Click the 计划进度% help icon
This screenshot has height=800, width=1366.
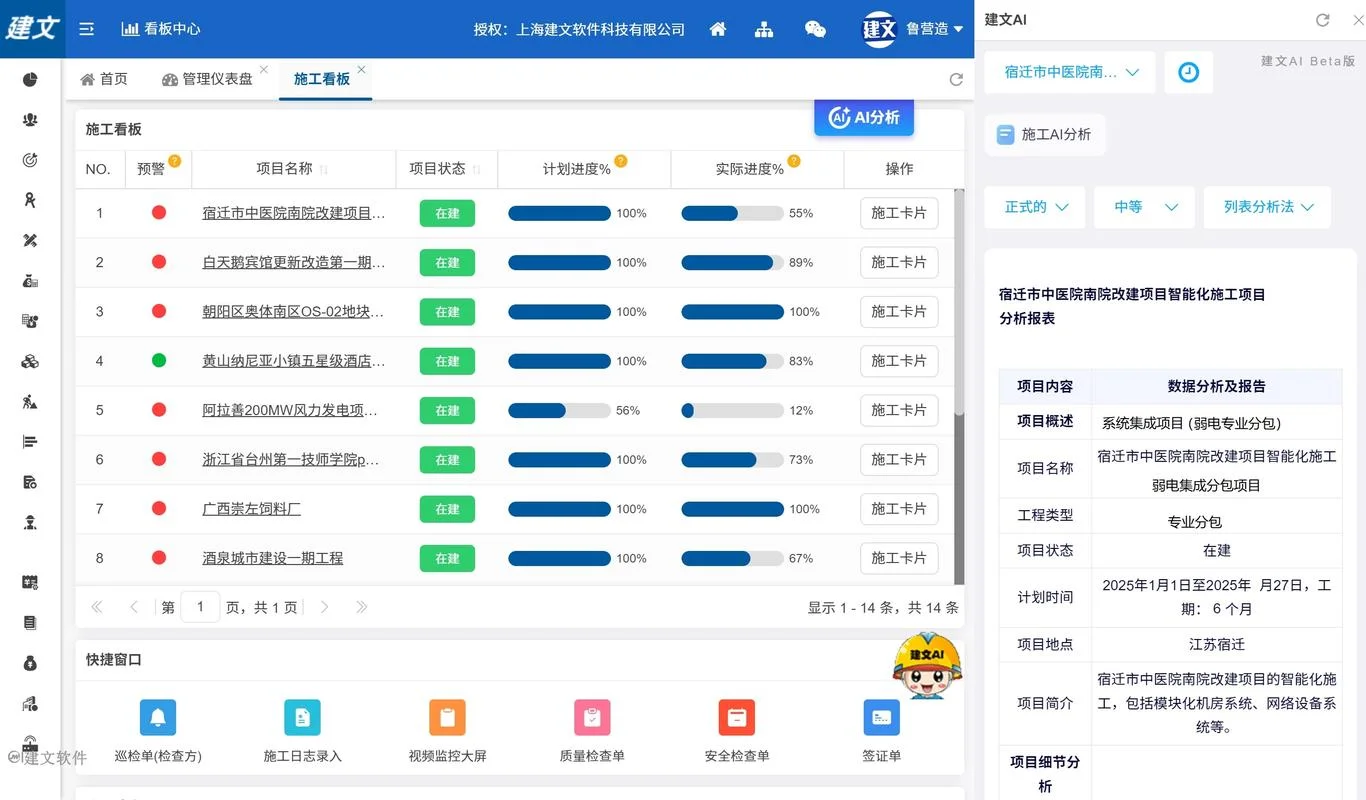pos(621,161)
